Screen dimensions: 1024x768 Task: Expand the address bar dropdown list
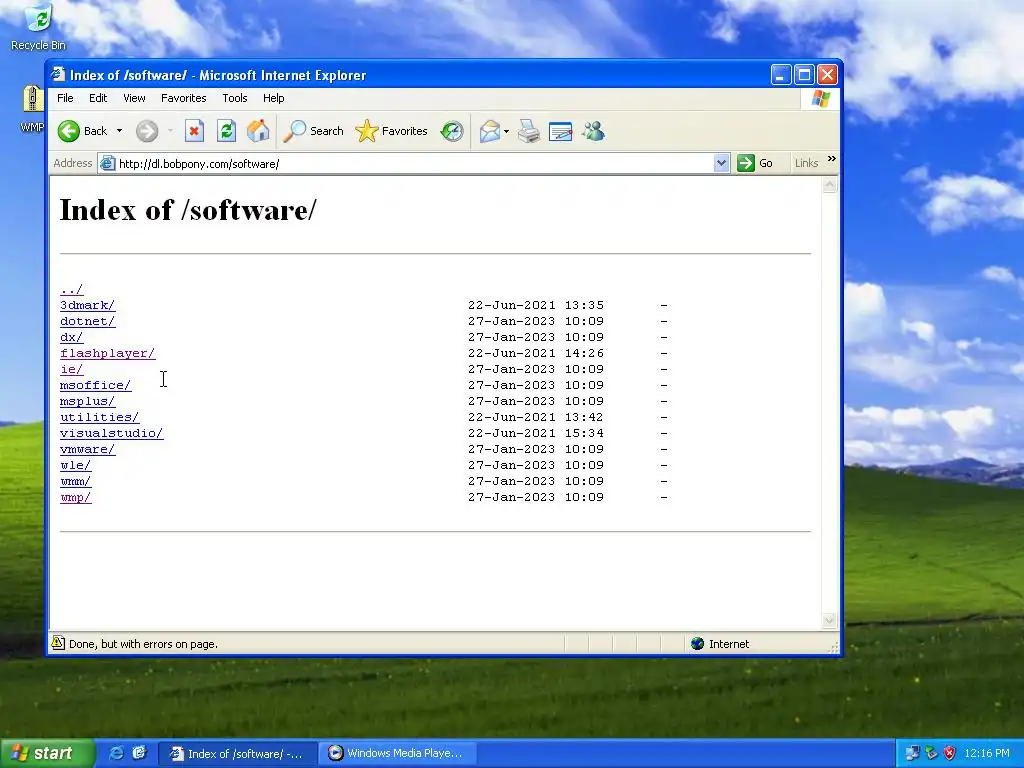[x=721, y=163]
